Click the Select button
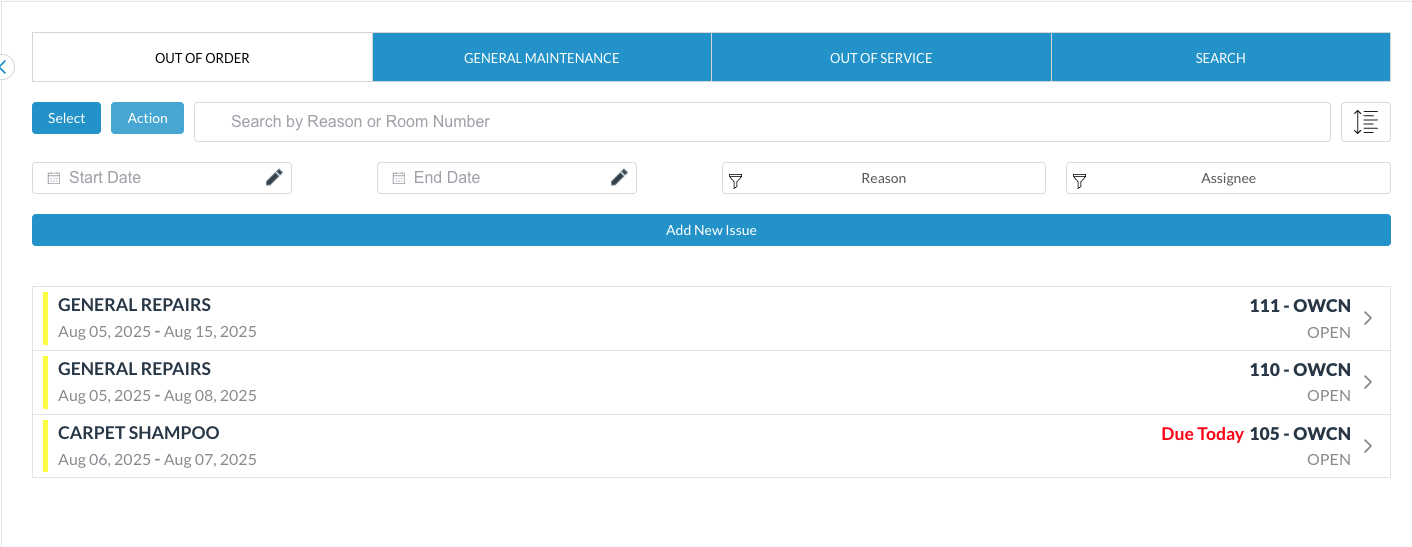 [x=66, y=118]
